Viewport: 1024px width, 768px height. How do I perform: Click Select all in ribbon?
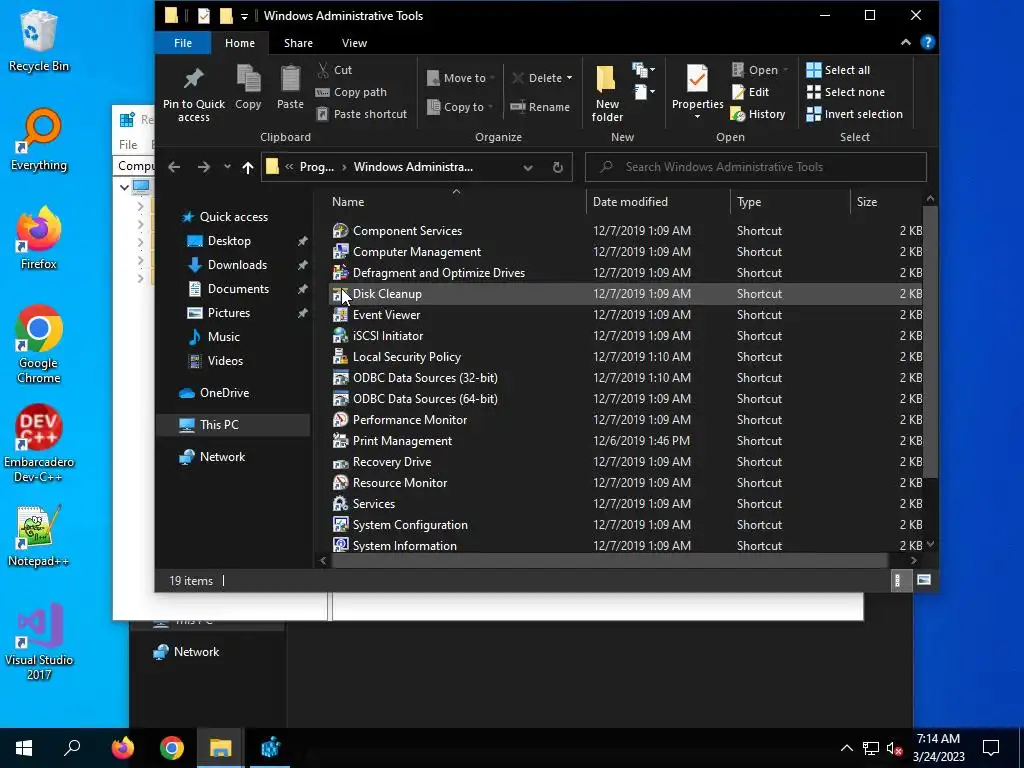[x=838, y=70]
